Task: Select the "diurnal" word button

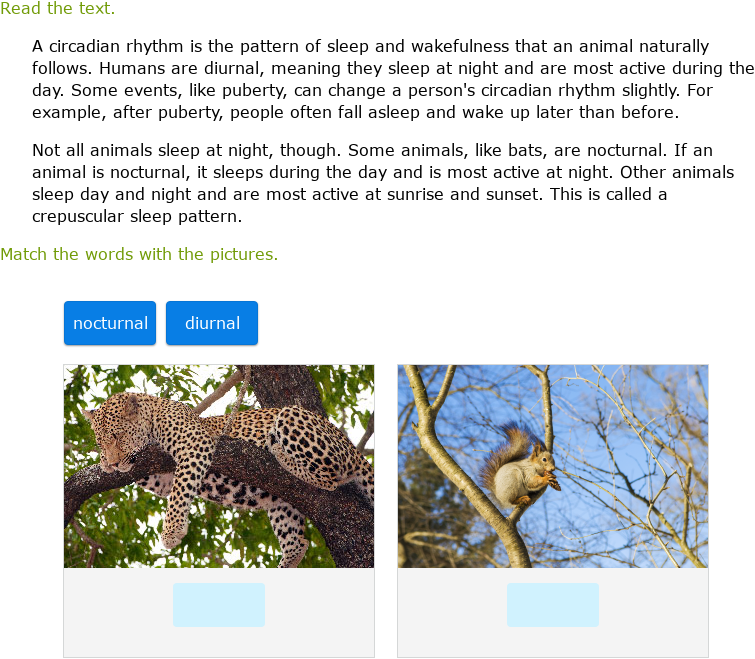Action: (x=212, y=323)
